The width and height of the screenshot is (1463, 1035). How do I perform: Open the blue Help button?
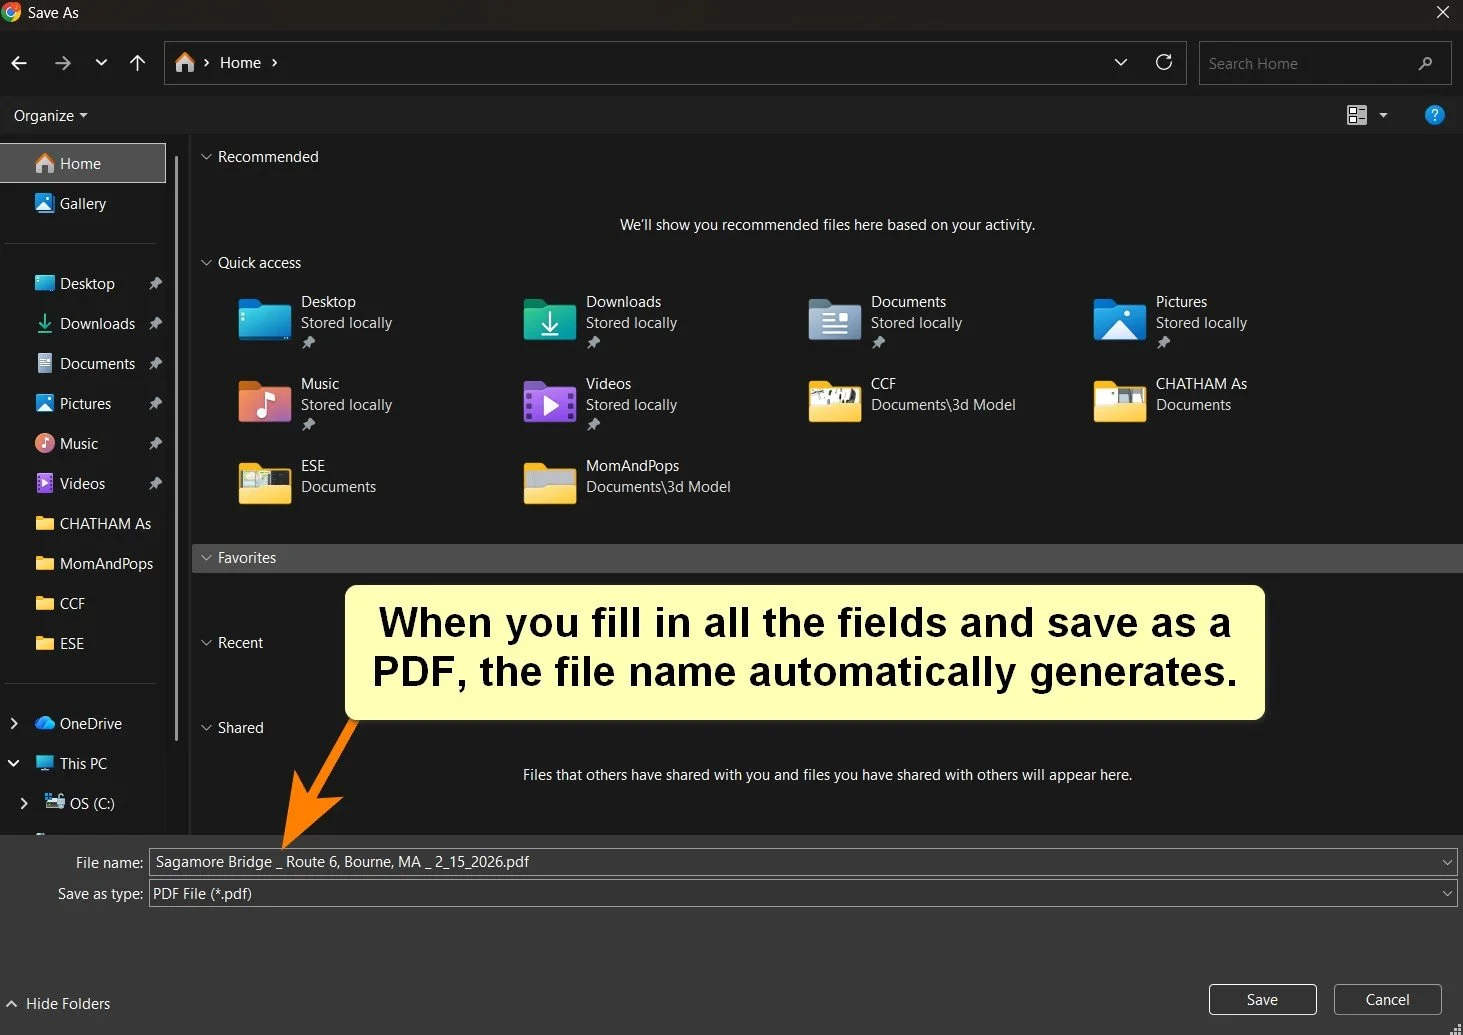(1434, 115)
